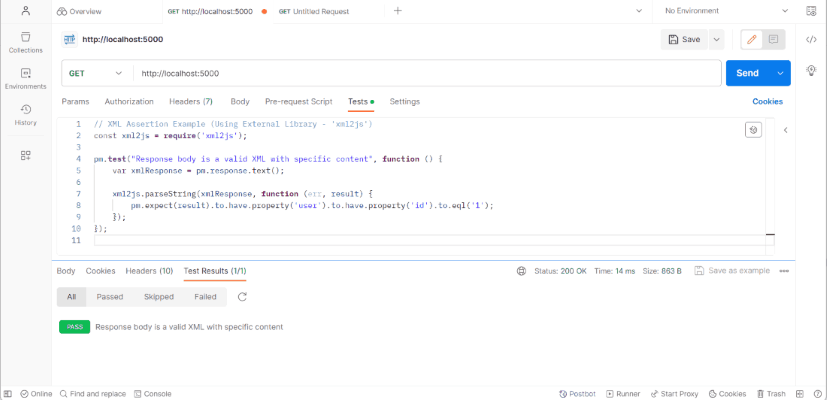The image size is (827, 400).
Task: Filter test results by Failed
Action: click(205, 297)
